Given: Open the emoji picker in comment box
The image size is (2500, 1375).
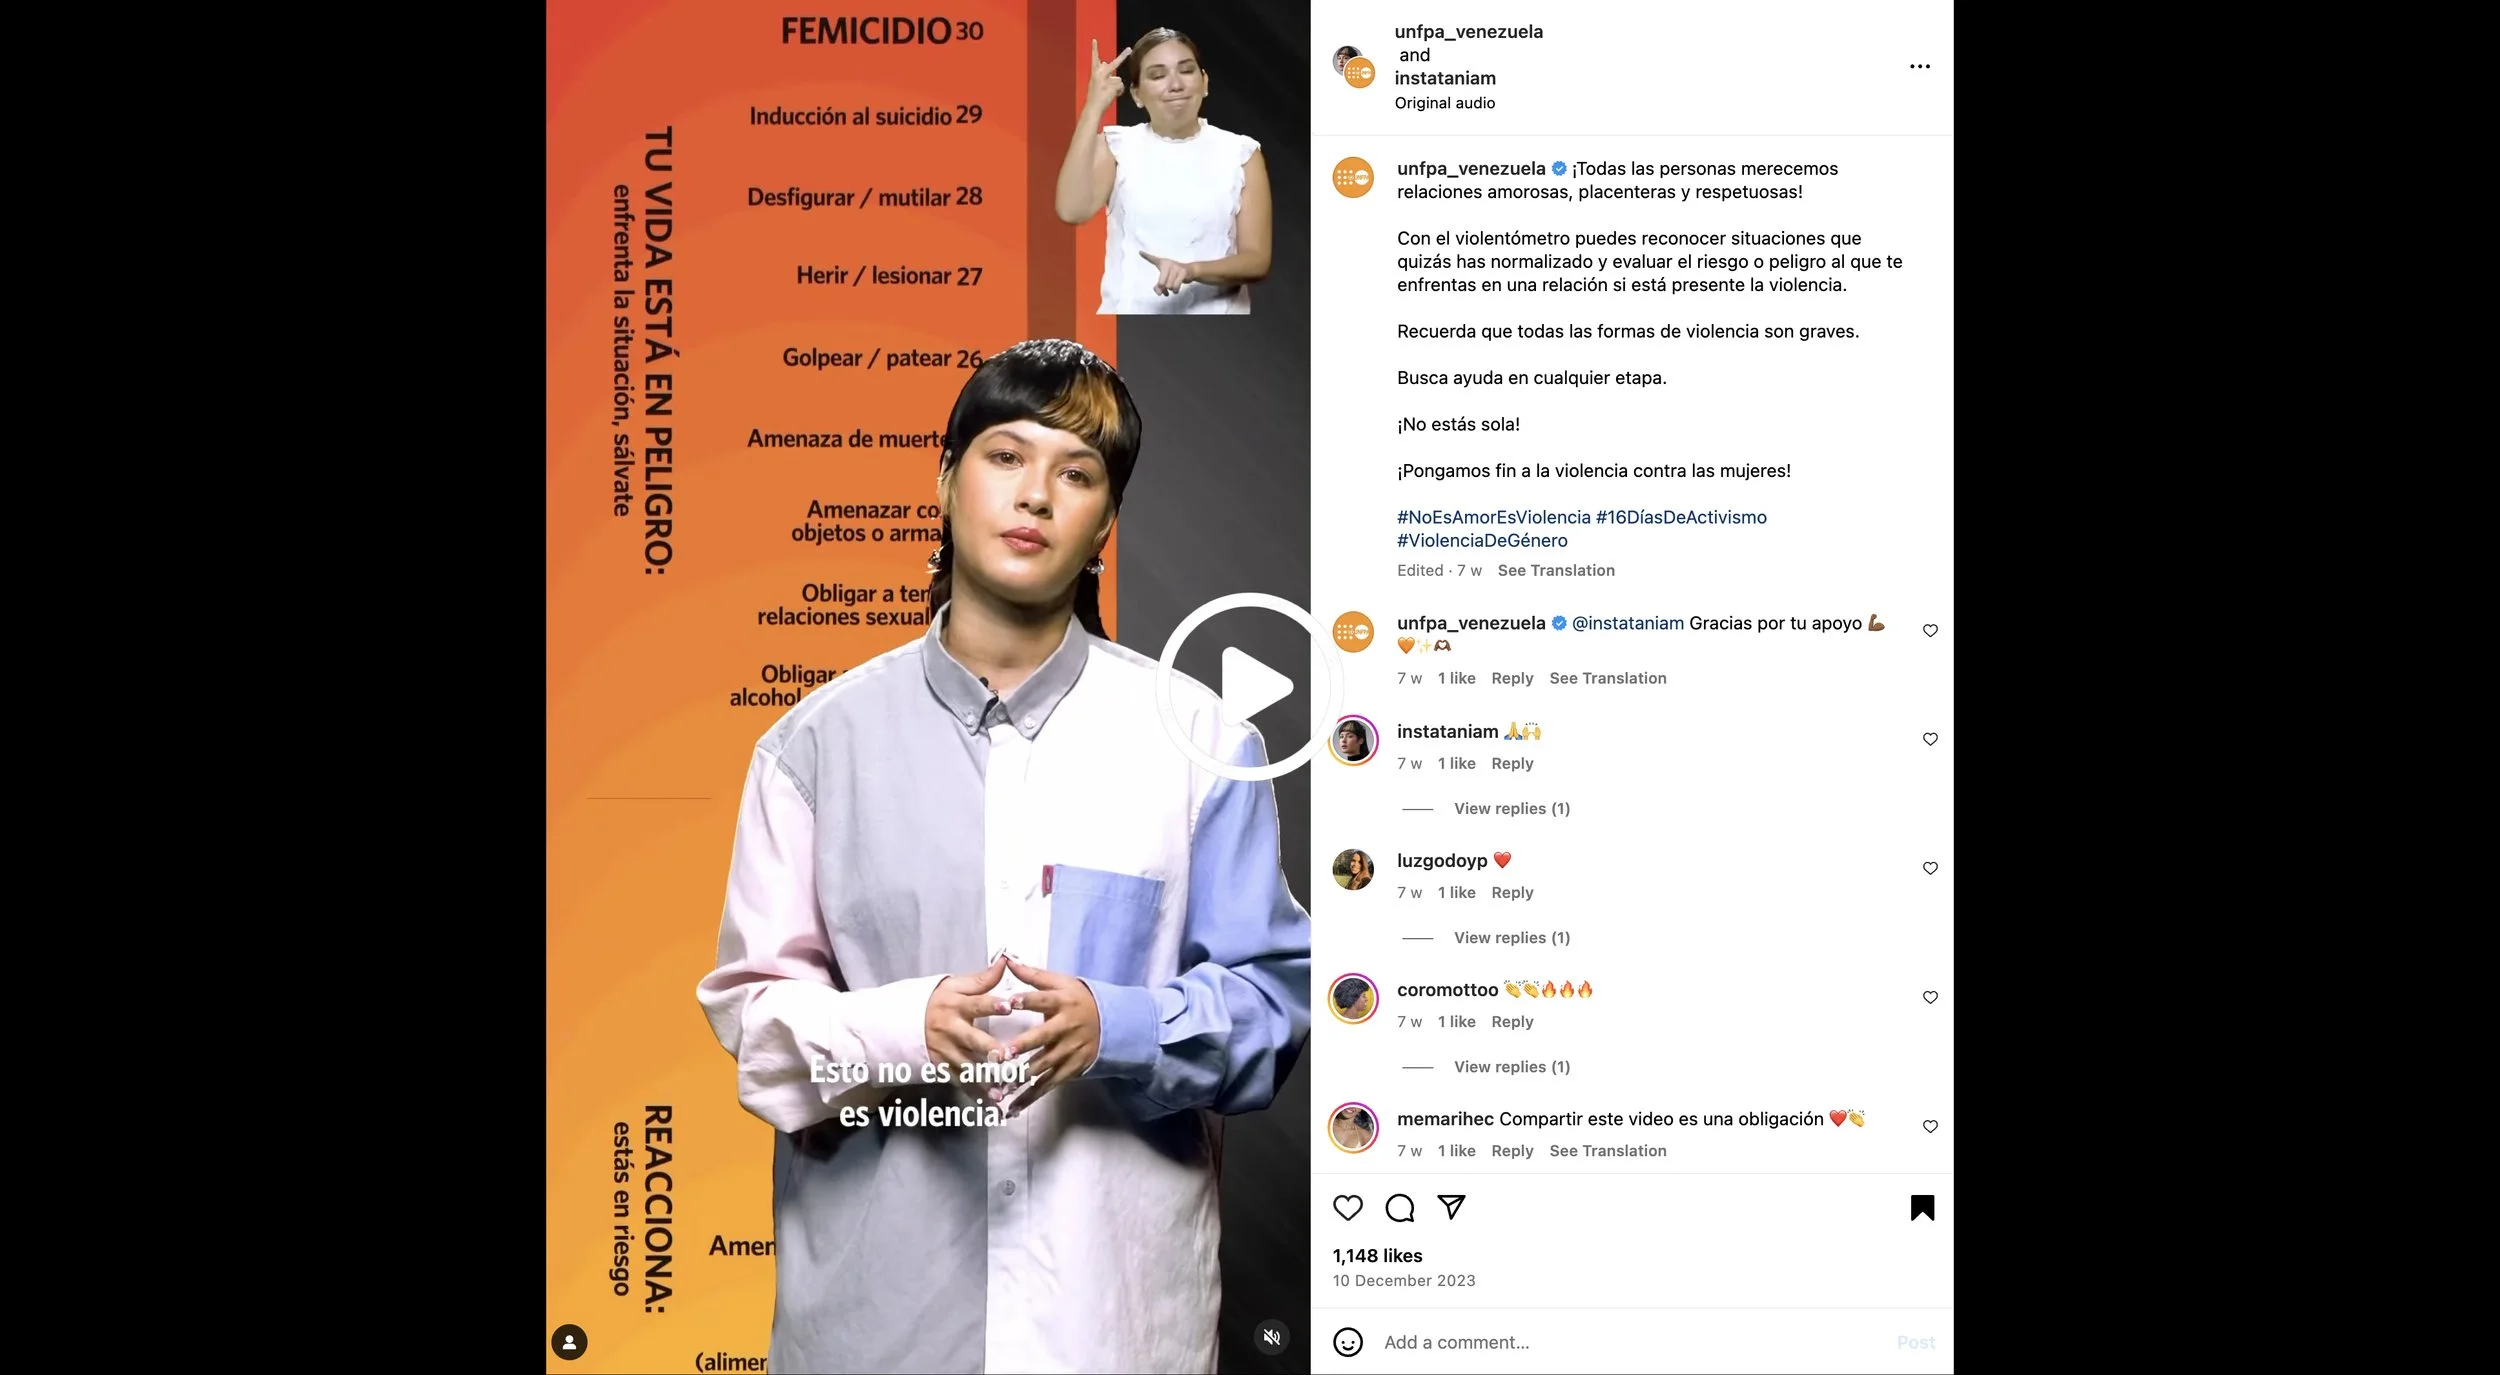Looking at the screenshot, I should point(1347,1342).
